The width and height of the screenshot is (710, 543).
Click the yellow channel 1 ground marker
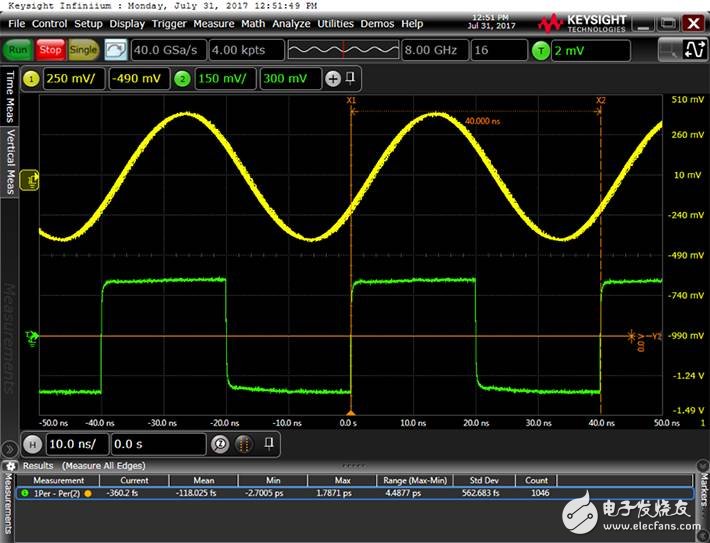(30, 180)
